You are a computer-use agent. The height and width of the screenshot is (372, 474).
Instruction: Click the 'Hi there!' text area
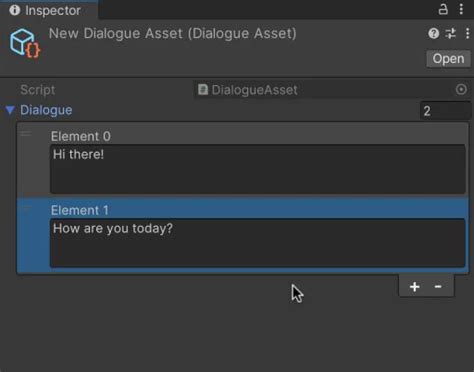[x=258, y=169]
